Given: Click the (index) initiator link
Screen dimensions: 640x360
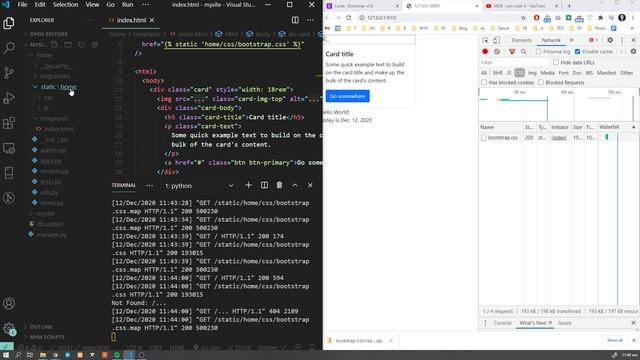Looking at the screenshot, I should (559, 138).
